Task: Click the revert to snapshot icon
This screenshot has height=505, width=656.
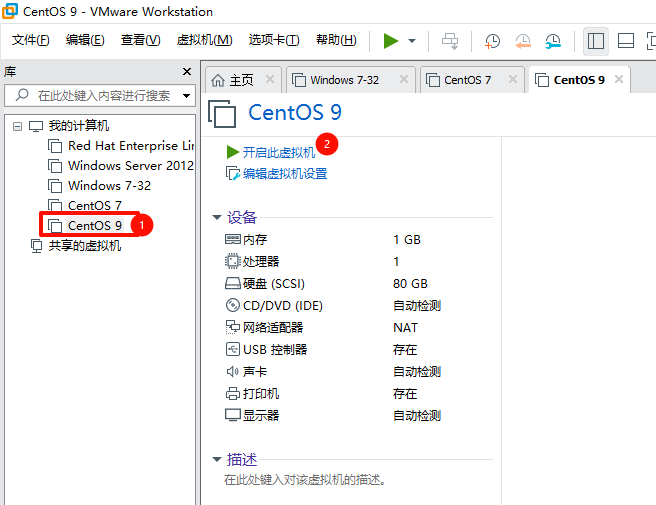Action: (x=523, y=41)
